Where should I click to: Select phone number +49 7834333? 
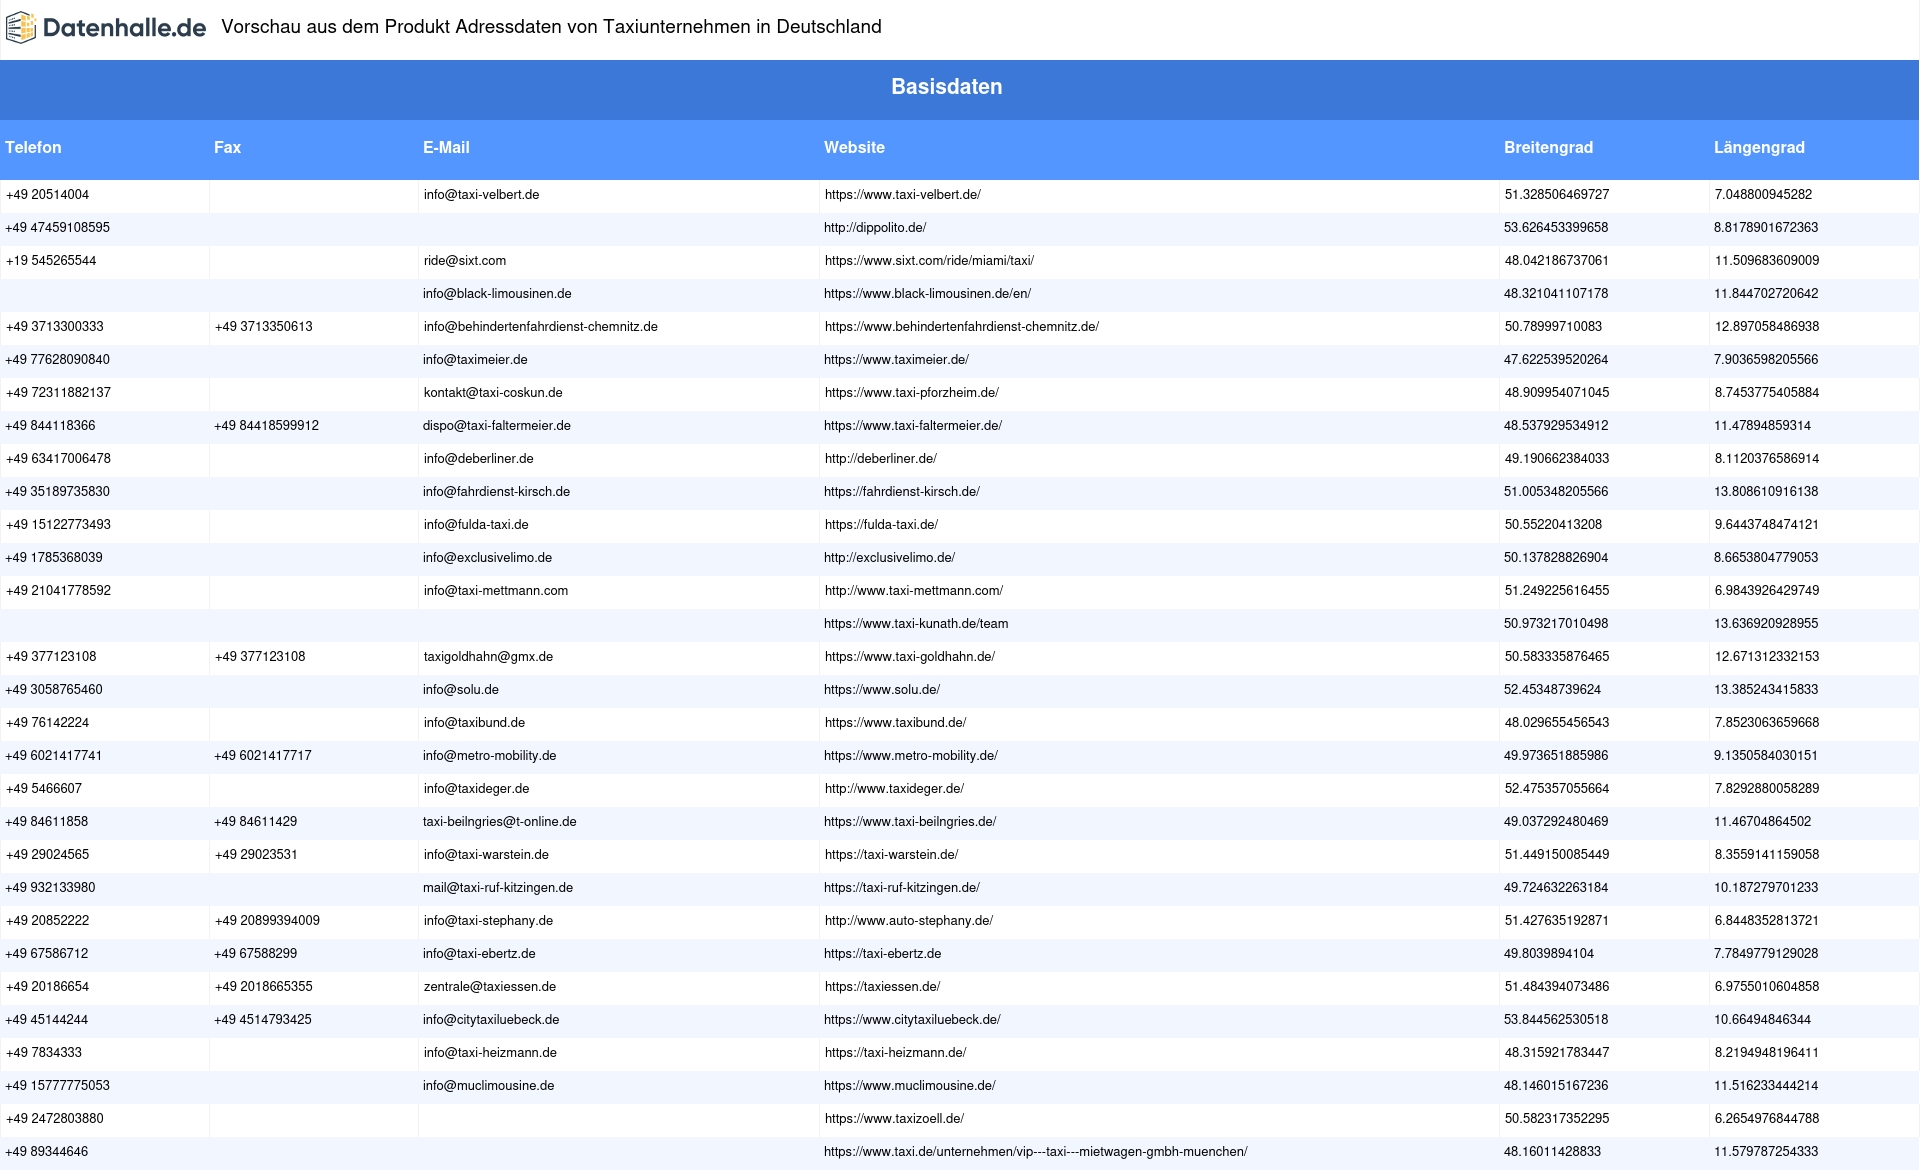[44, 1053]
